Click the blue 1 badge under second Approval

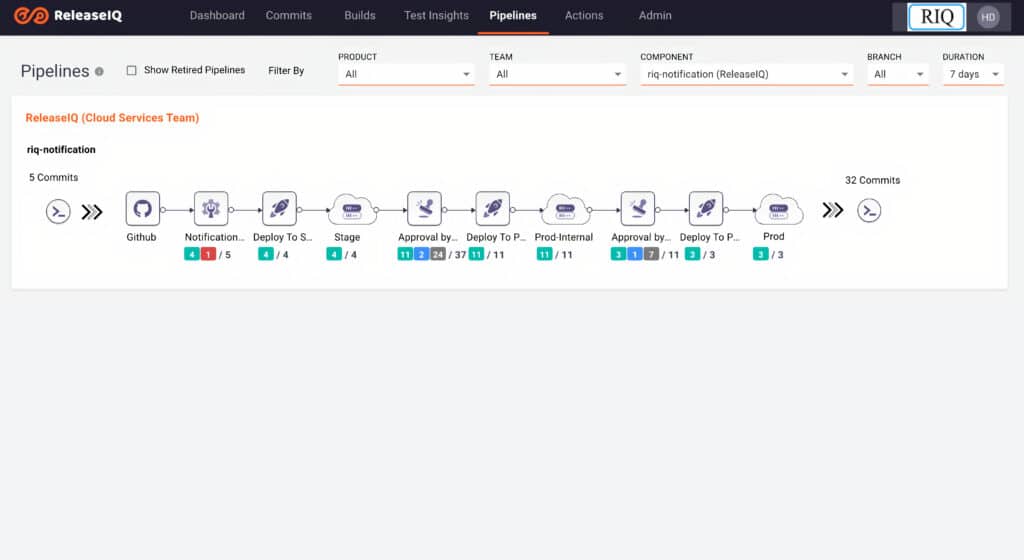[635, 255]
